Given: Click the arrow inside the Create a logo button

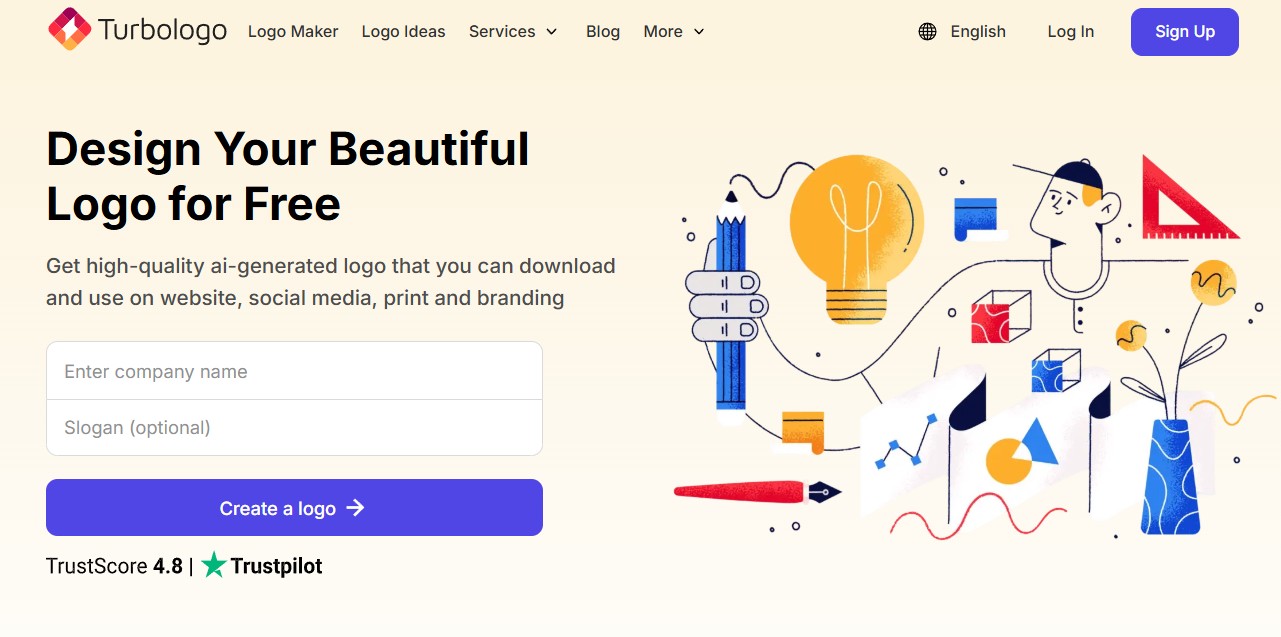Looking at the screenshot, I should (x=355, y=508).
